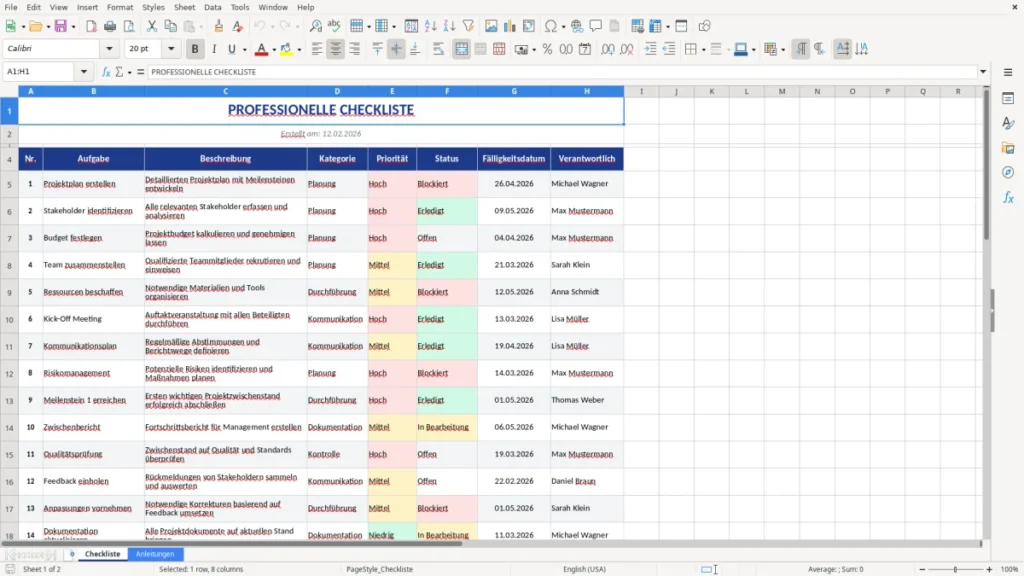This screenshot has height=576, width=1024.
Task: Open sidebar Gallery panel icon
Action: (x=1008, y=148)
